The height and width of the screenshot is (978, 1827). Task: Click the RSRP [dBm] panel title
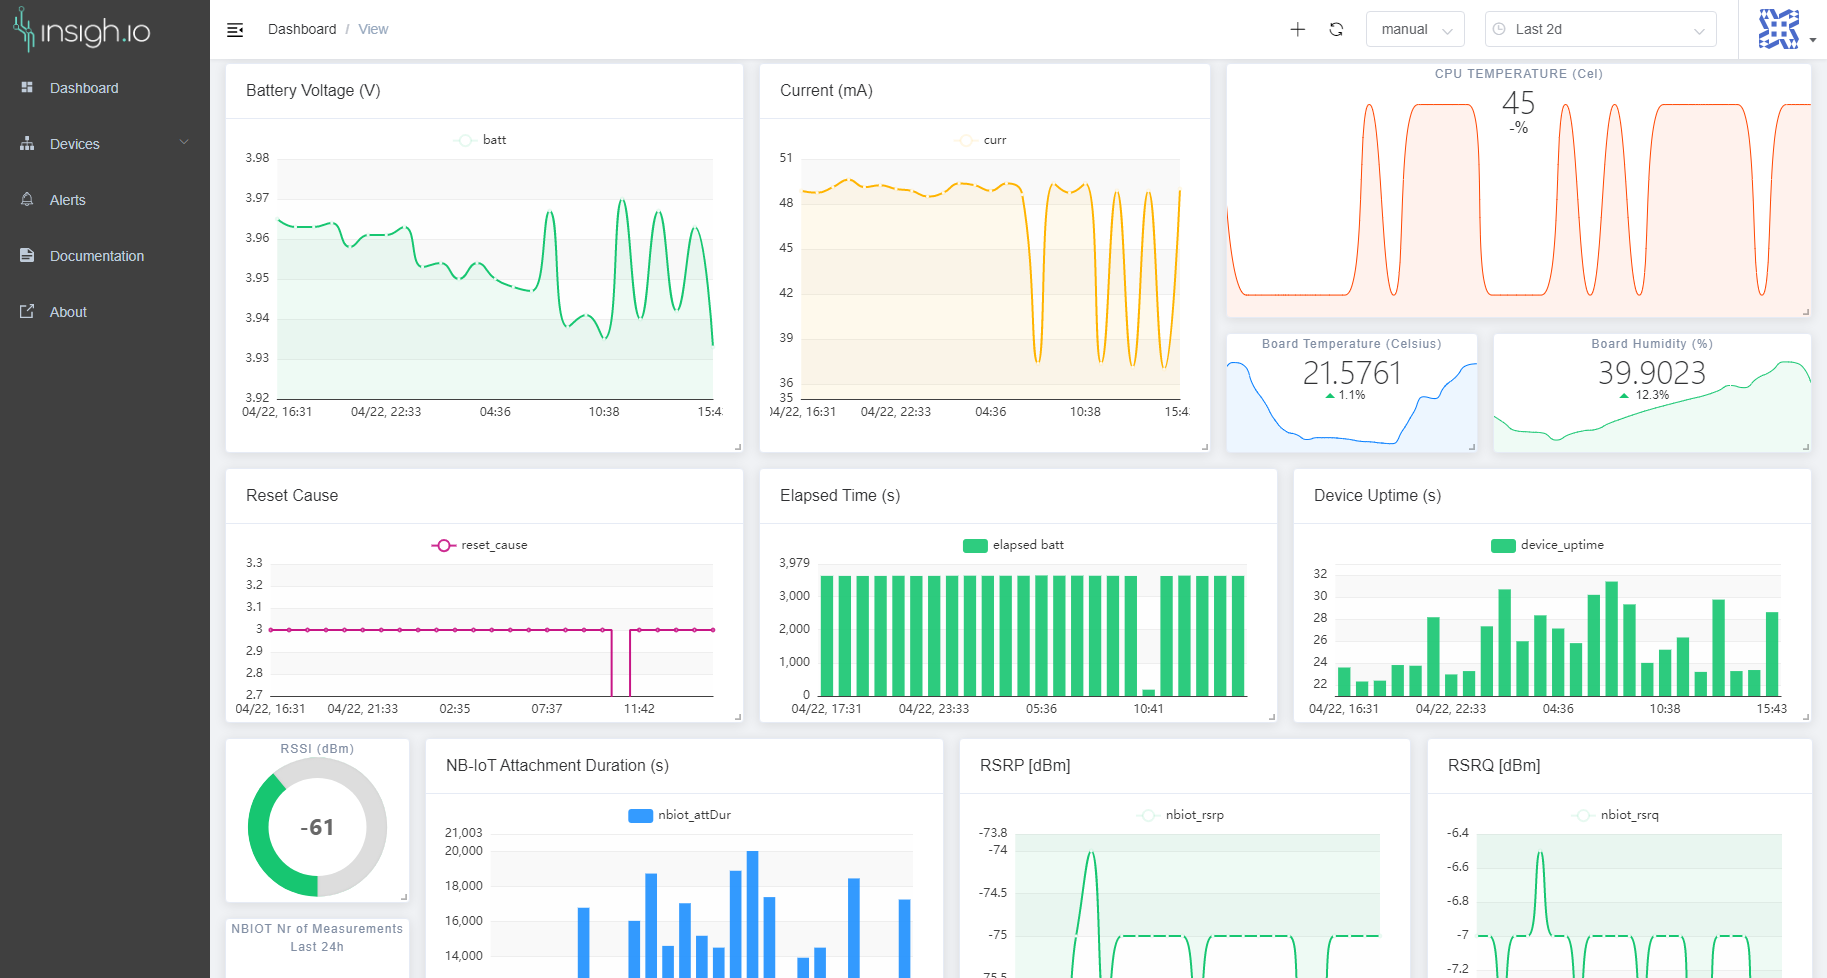pyautogui.click(x=1025, y=765)
